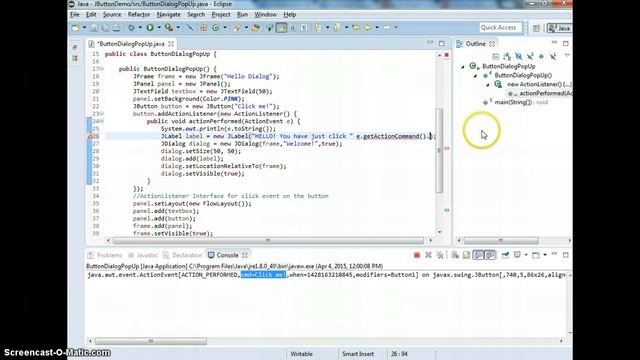Toggle Show Console on standard error change
640x360 pixels.
click(x=490, y=255)
